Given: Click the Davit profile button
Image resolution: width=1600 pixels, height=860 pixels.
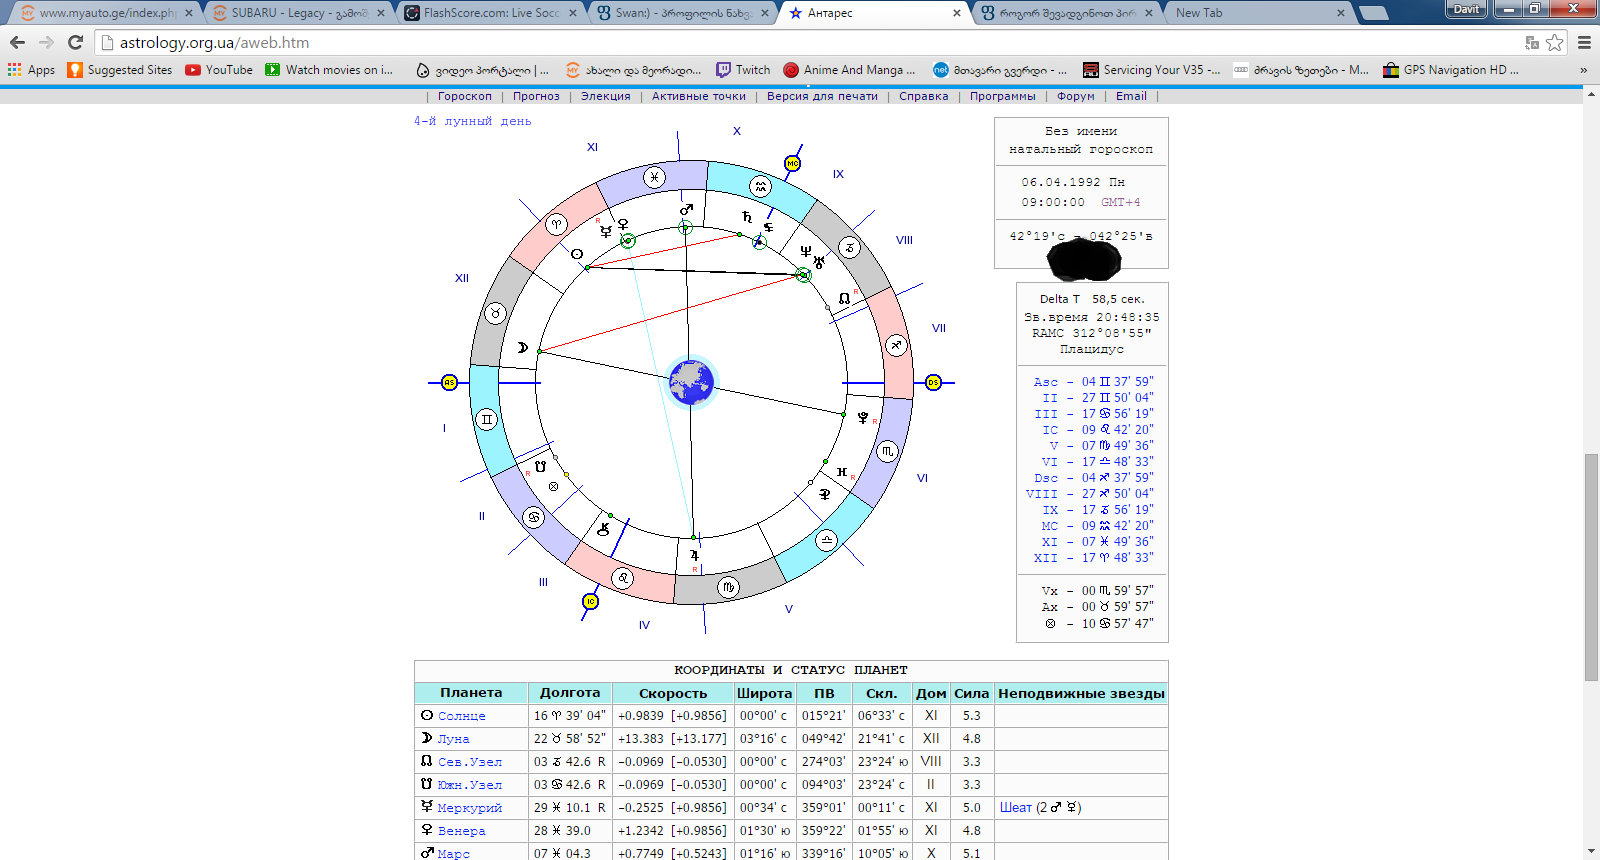Looking at the screenshot, I should point(1466,9).
